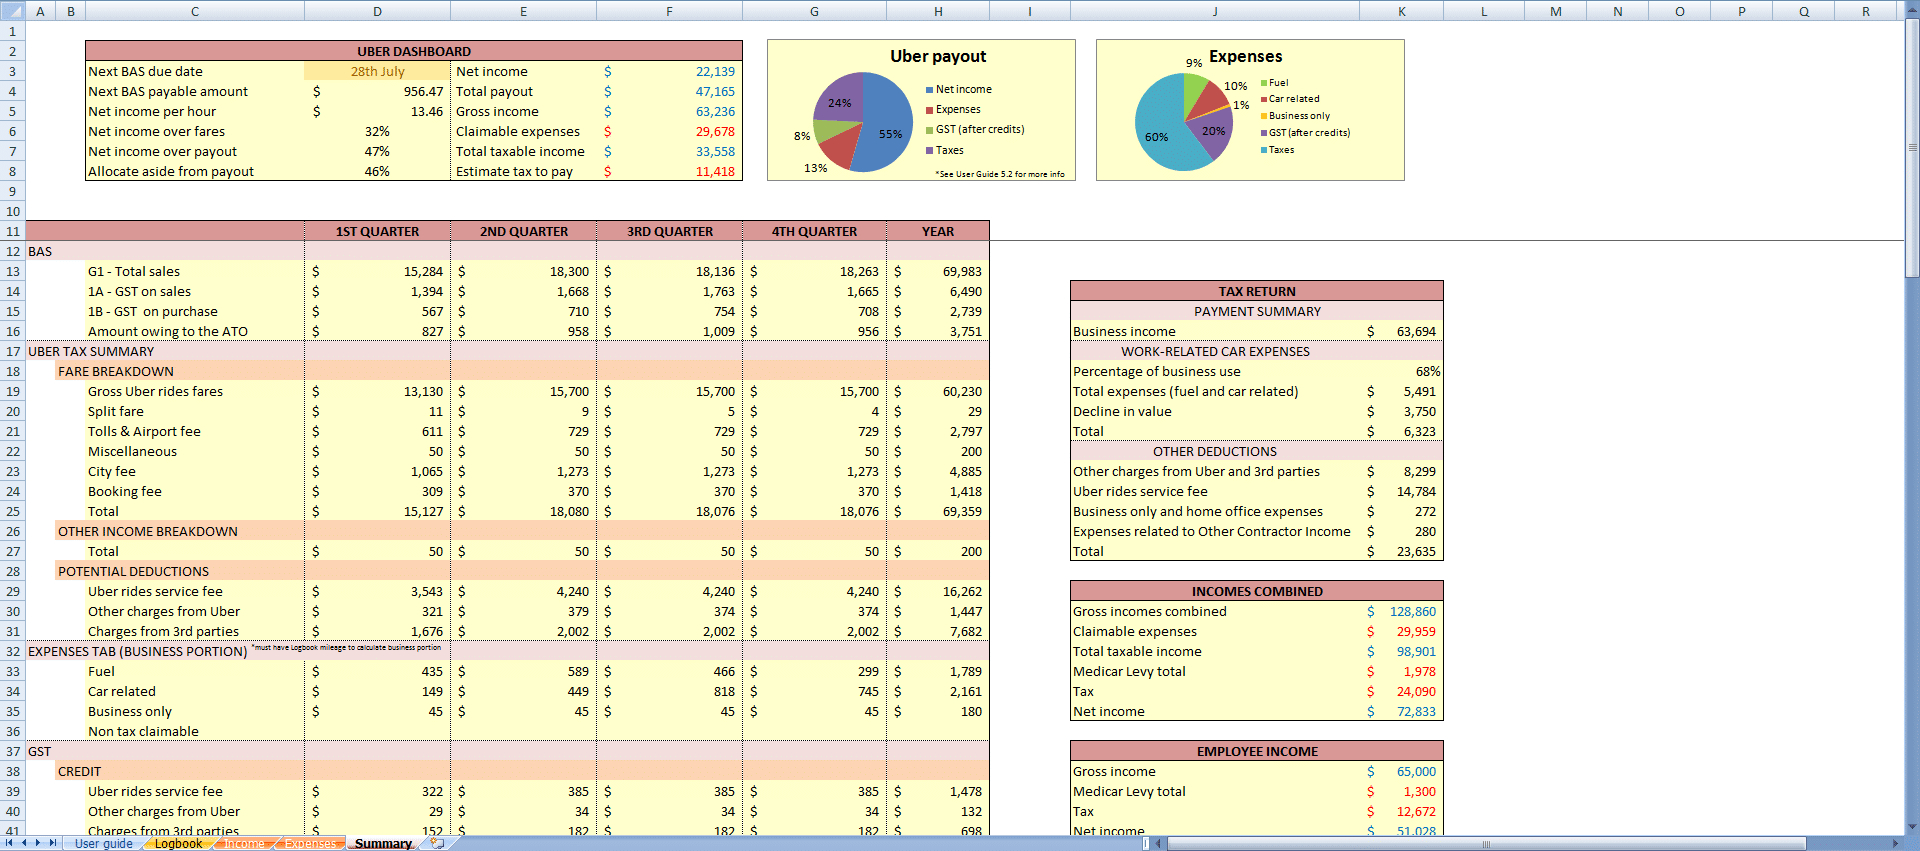Viewport: 1920px width, 851px height.
Task: Click the EMPLOYEE INCOME table header
Action: (1257, 751)
